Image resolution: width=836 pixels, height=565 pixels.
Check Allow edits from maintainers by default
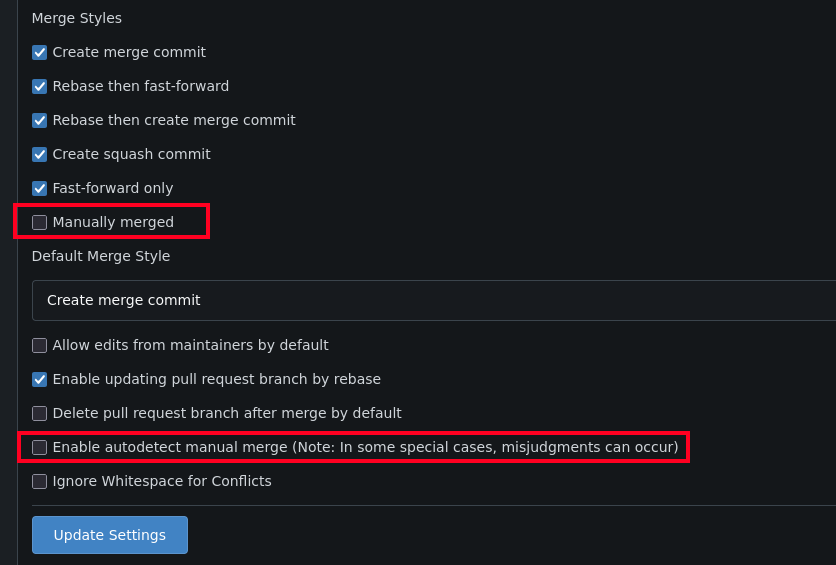40,345
